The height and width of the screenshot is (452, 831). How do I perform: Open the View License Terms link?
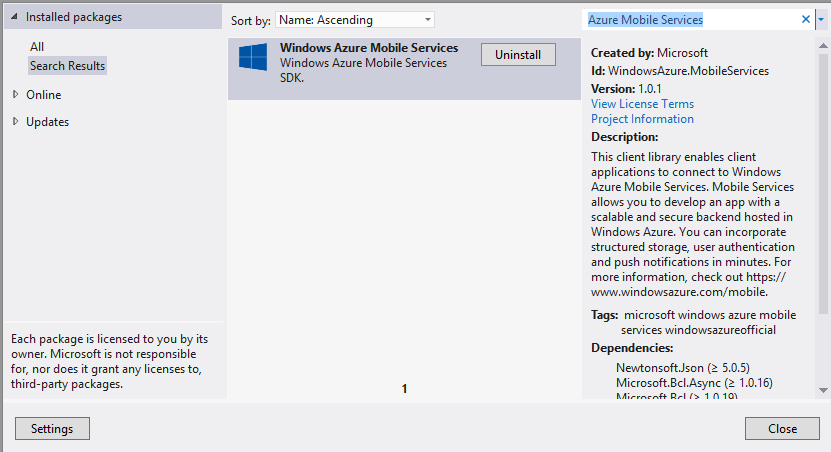pos(642,104)
